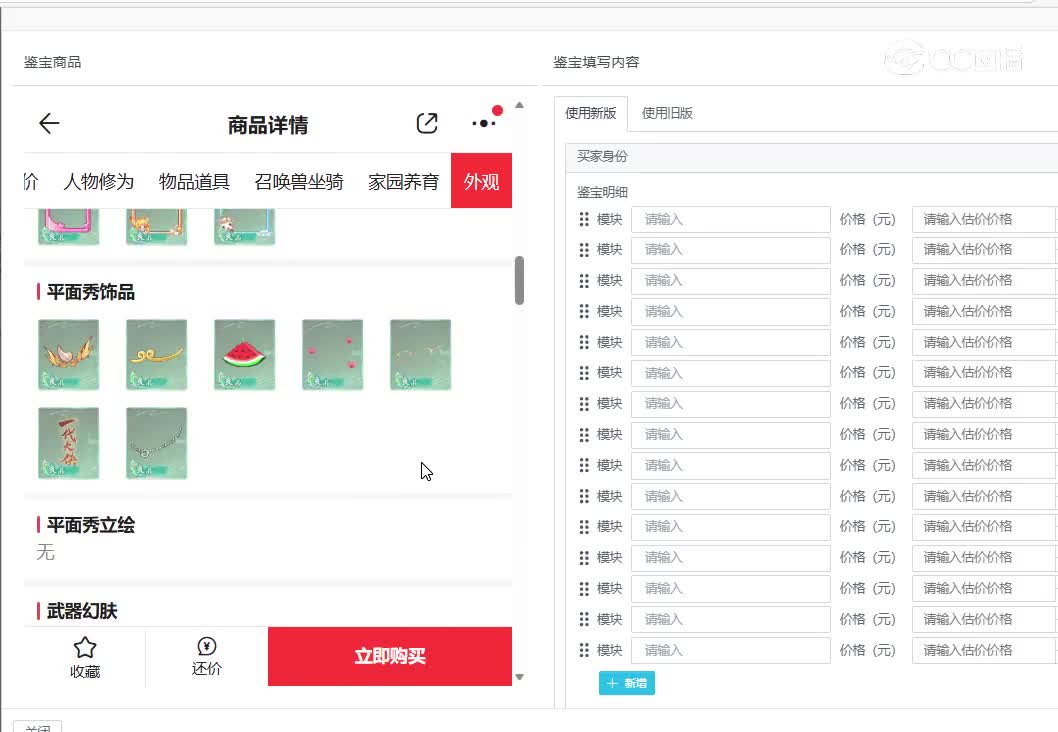
Task: Click drag handle of the last 模块 row
Action: [x=584, y=650]
